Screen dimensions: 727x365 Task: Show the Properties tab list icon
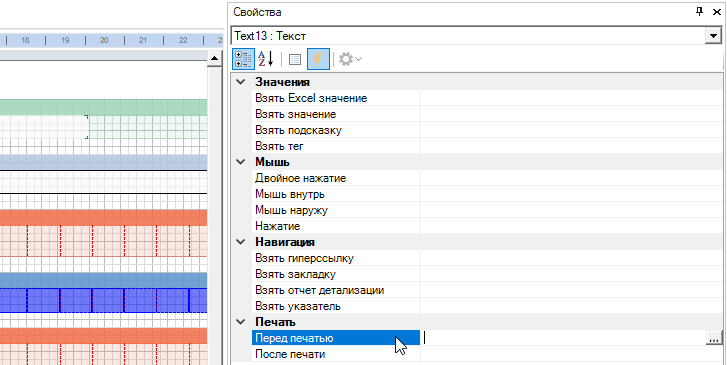295,59
